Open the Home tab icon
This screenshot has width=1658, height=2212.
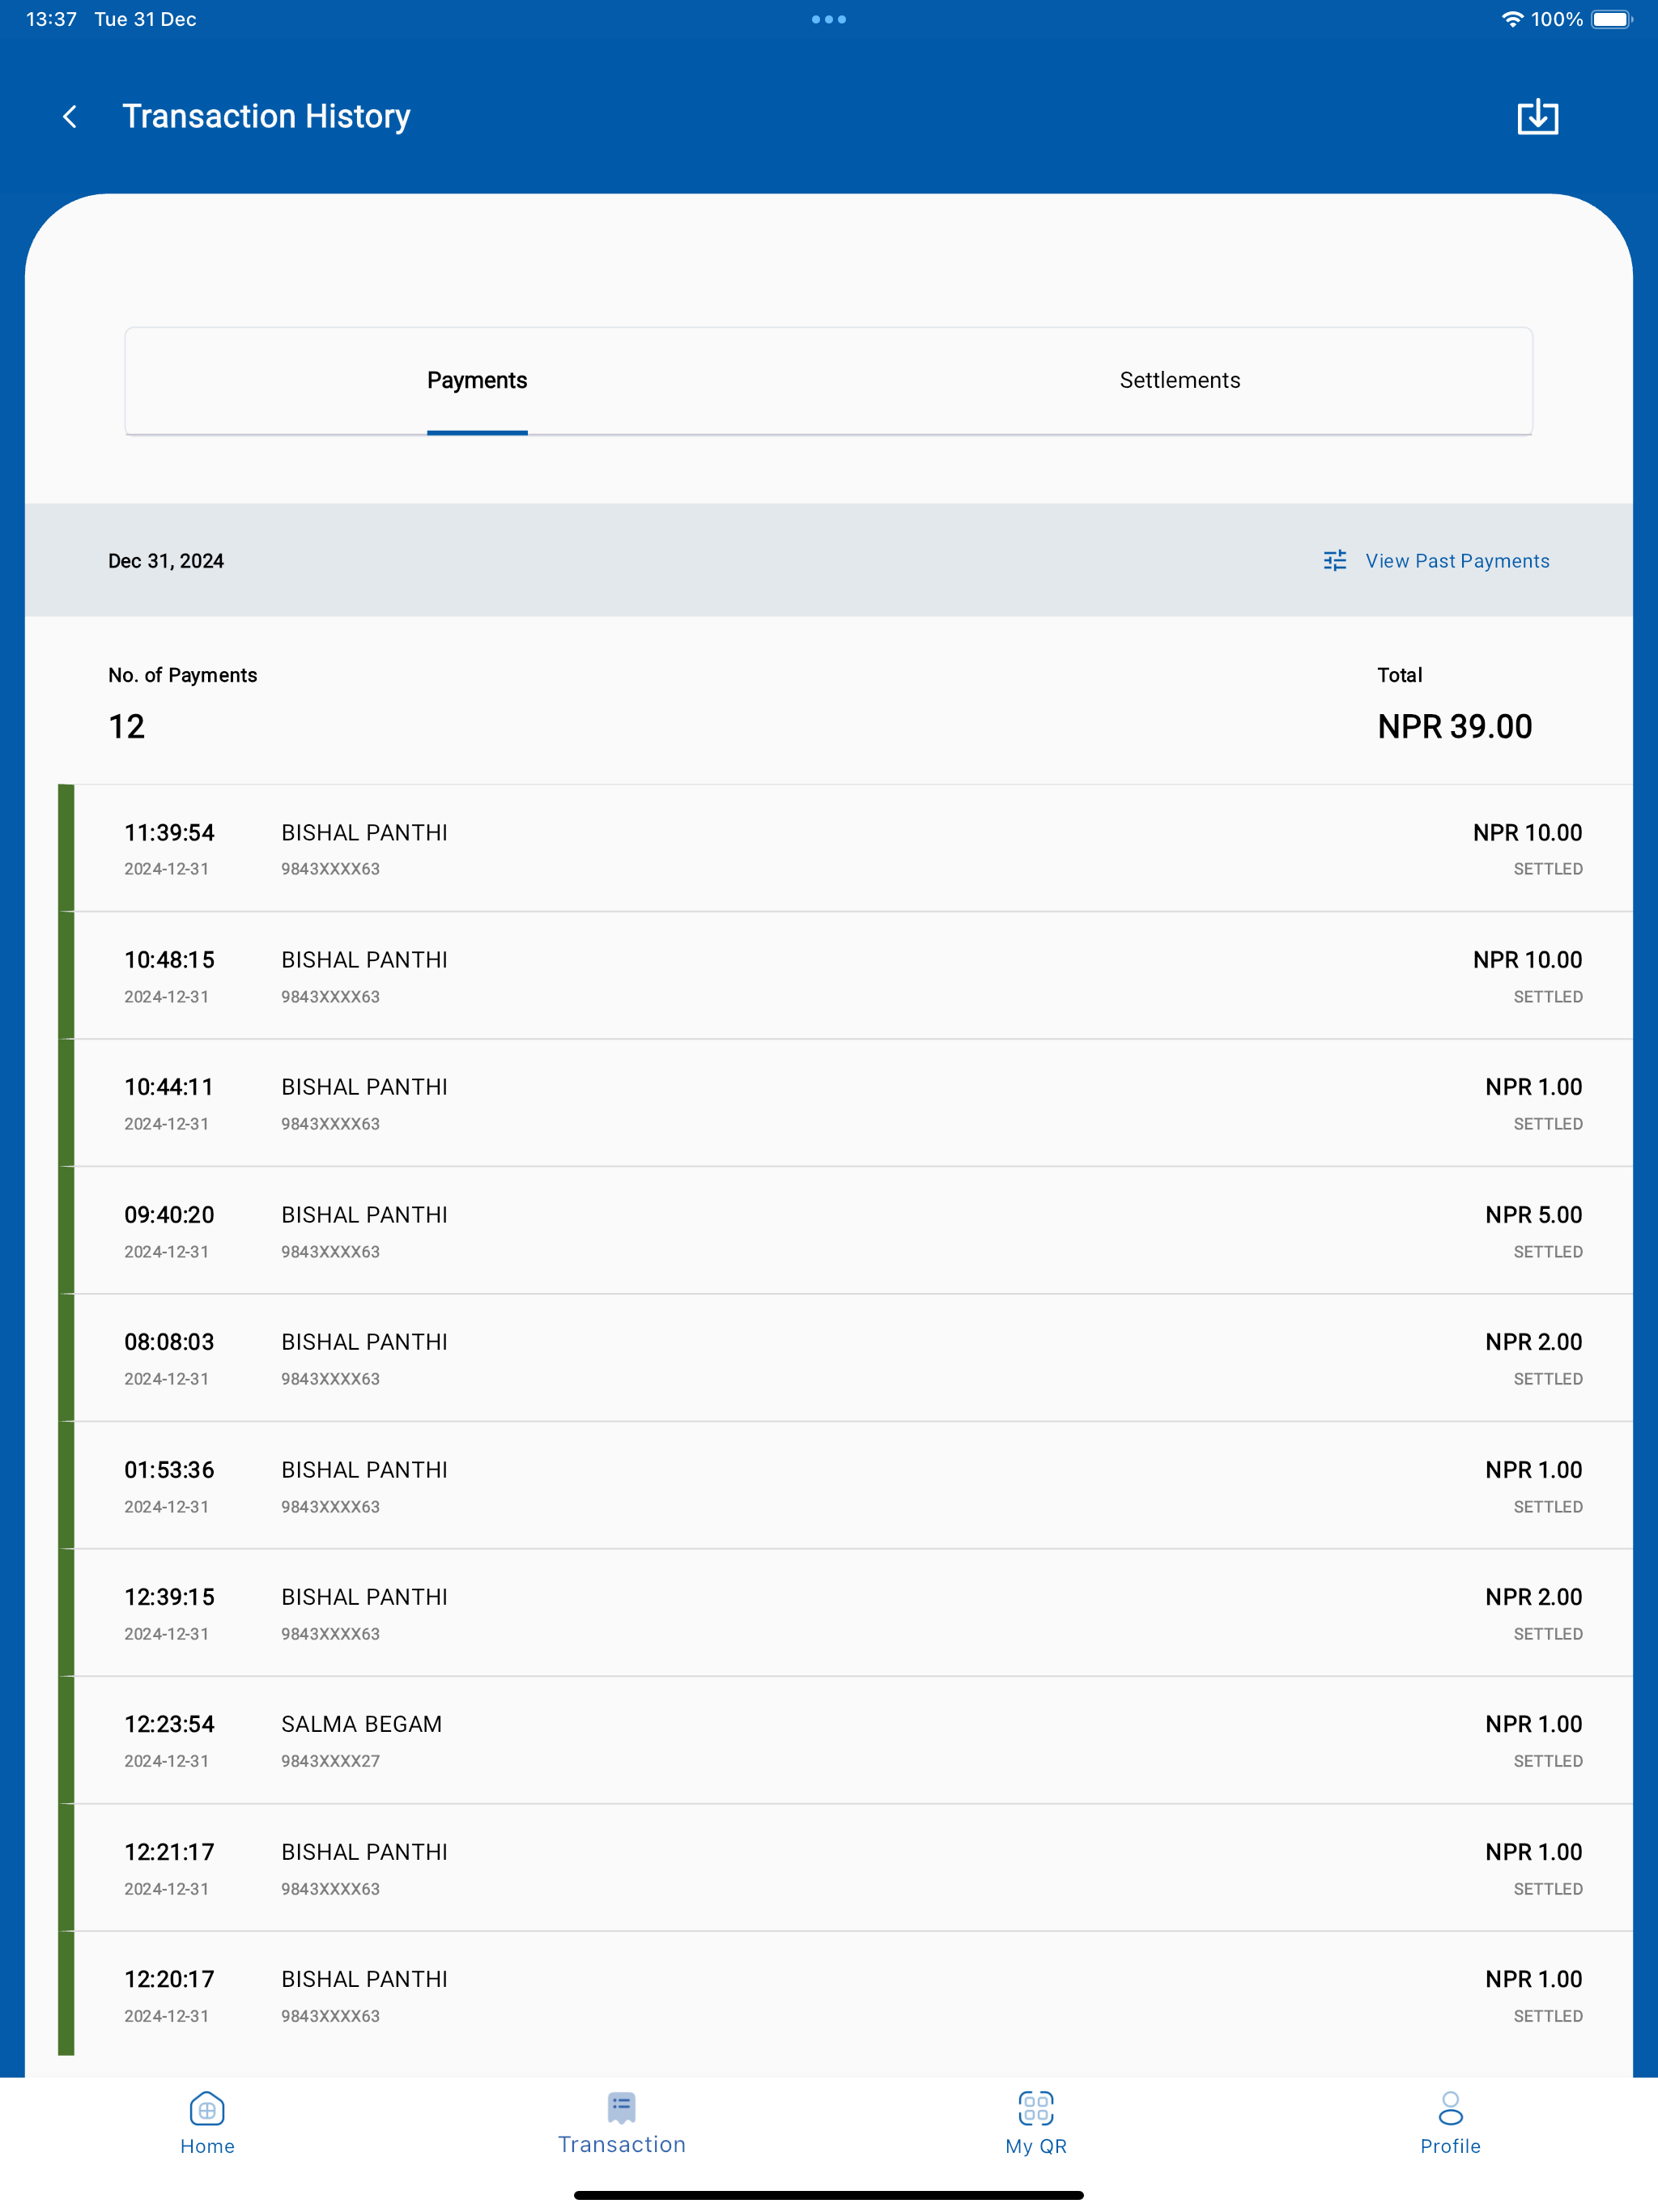[x=207, y=2109]
